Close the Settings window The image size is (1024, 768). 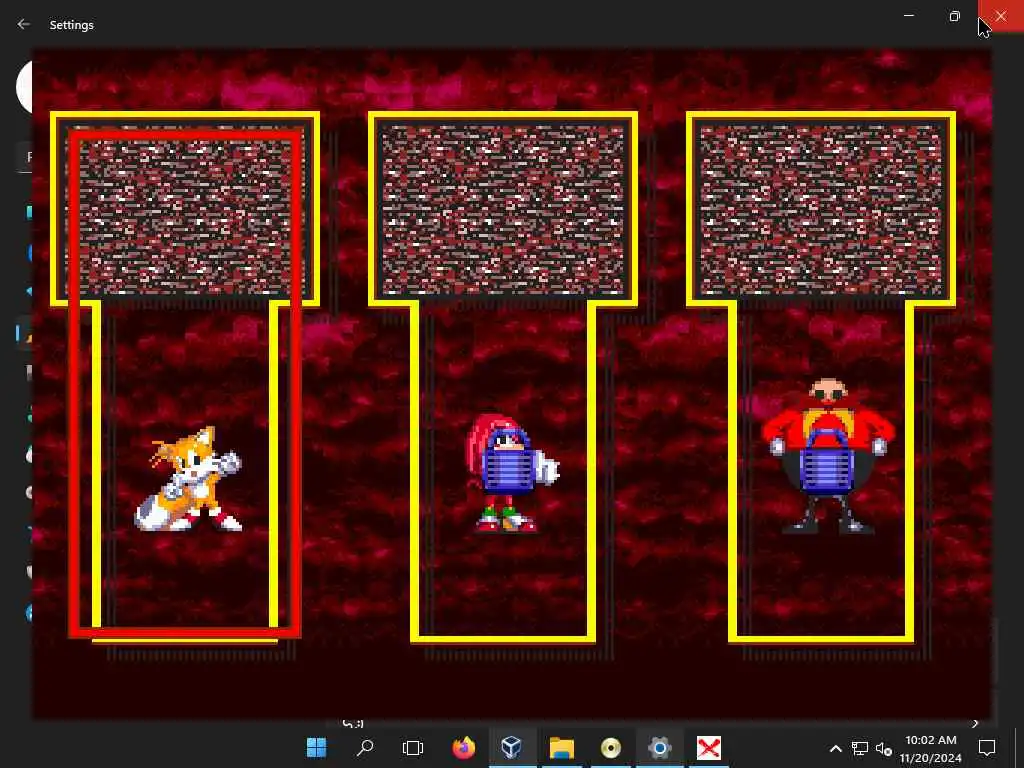1000,16
